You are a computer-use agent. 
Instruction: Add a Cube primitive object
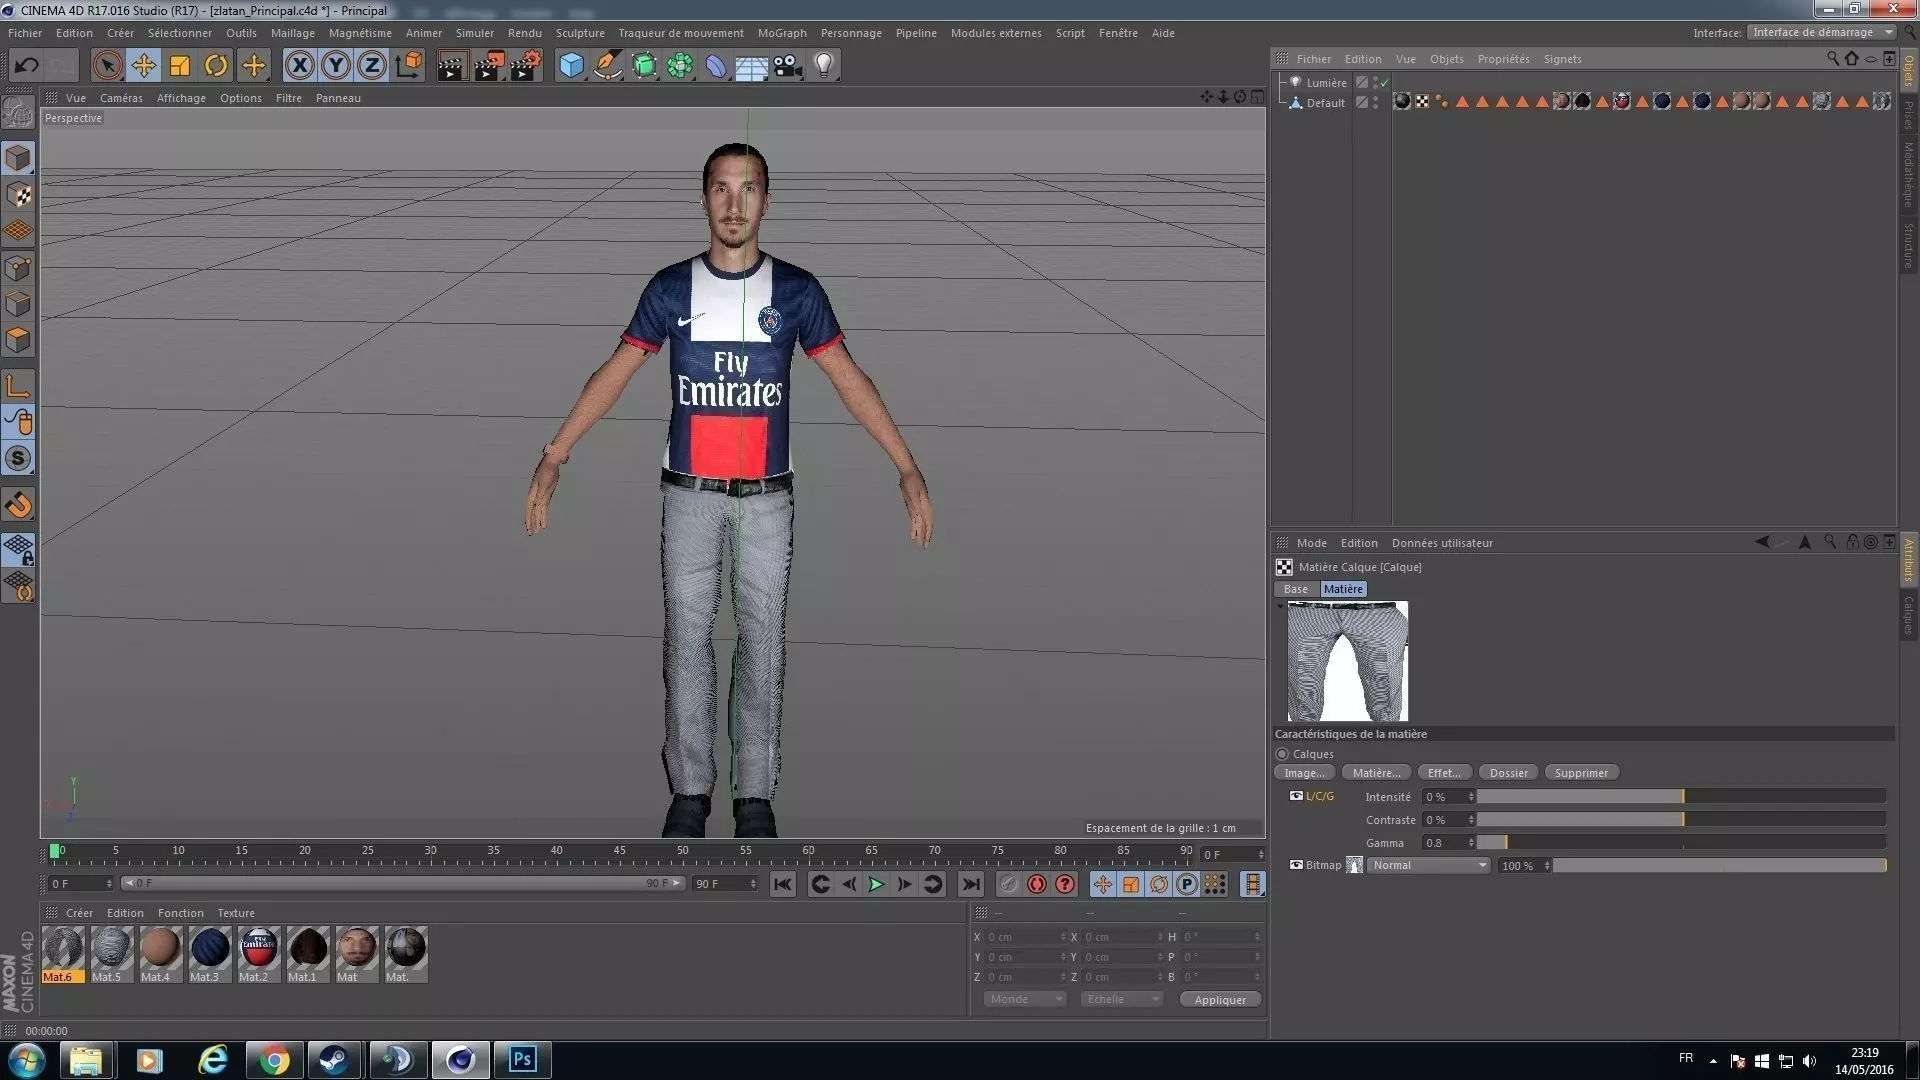tap(571, 66)
